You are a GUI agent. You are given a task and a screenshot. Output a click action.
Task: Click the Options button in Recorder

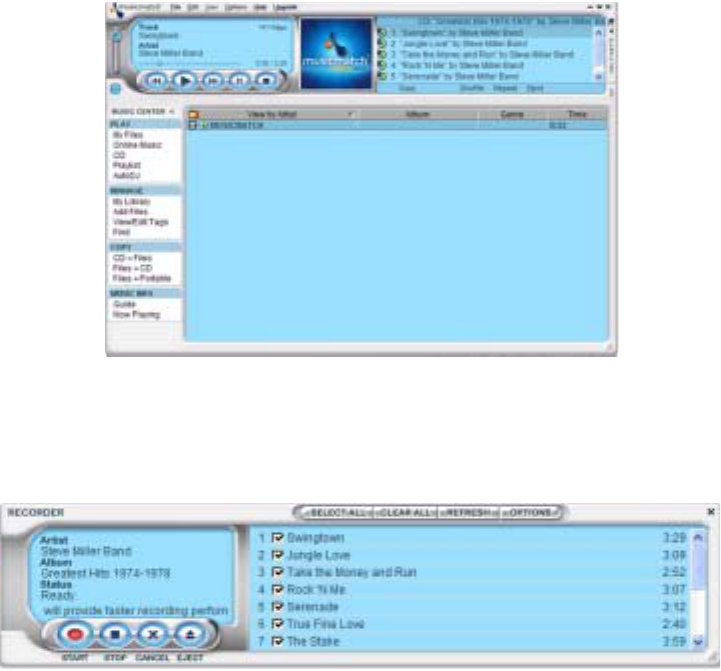pyautogui.click(x=530, y=512)
